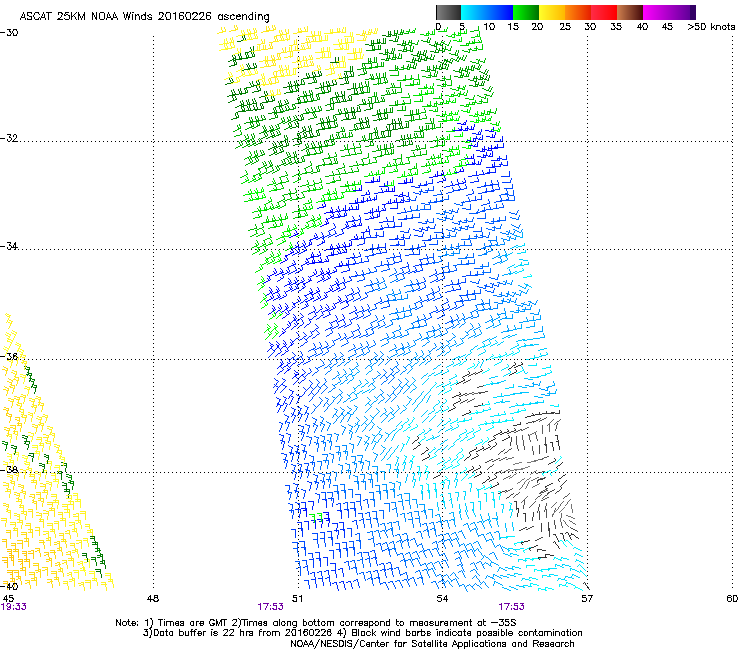This screenshot has width=740, height=650.
Task: Click the 51 longitude axis label
Action: coord(297,599)
